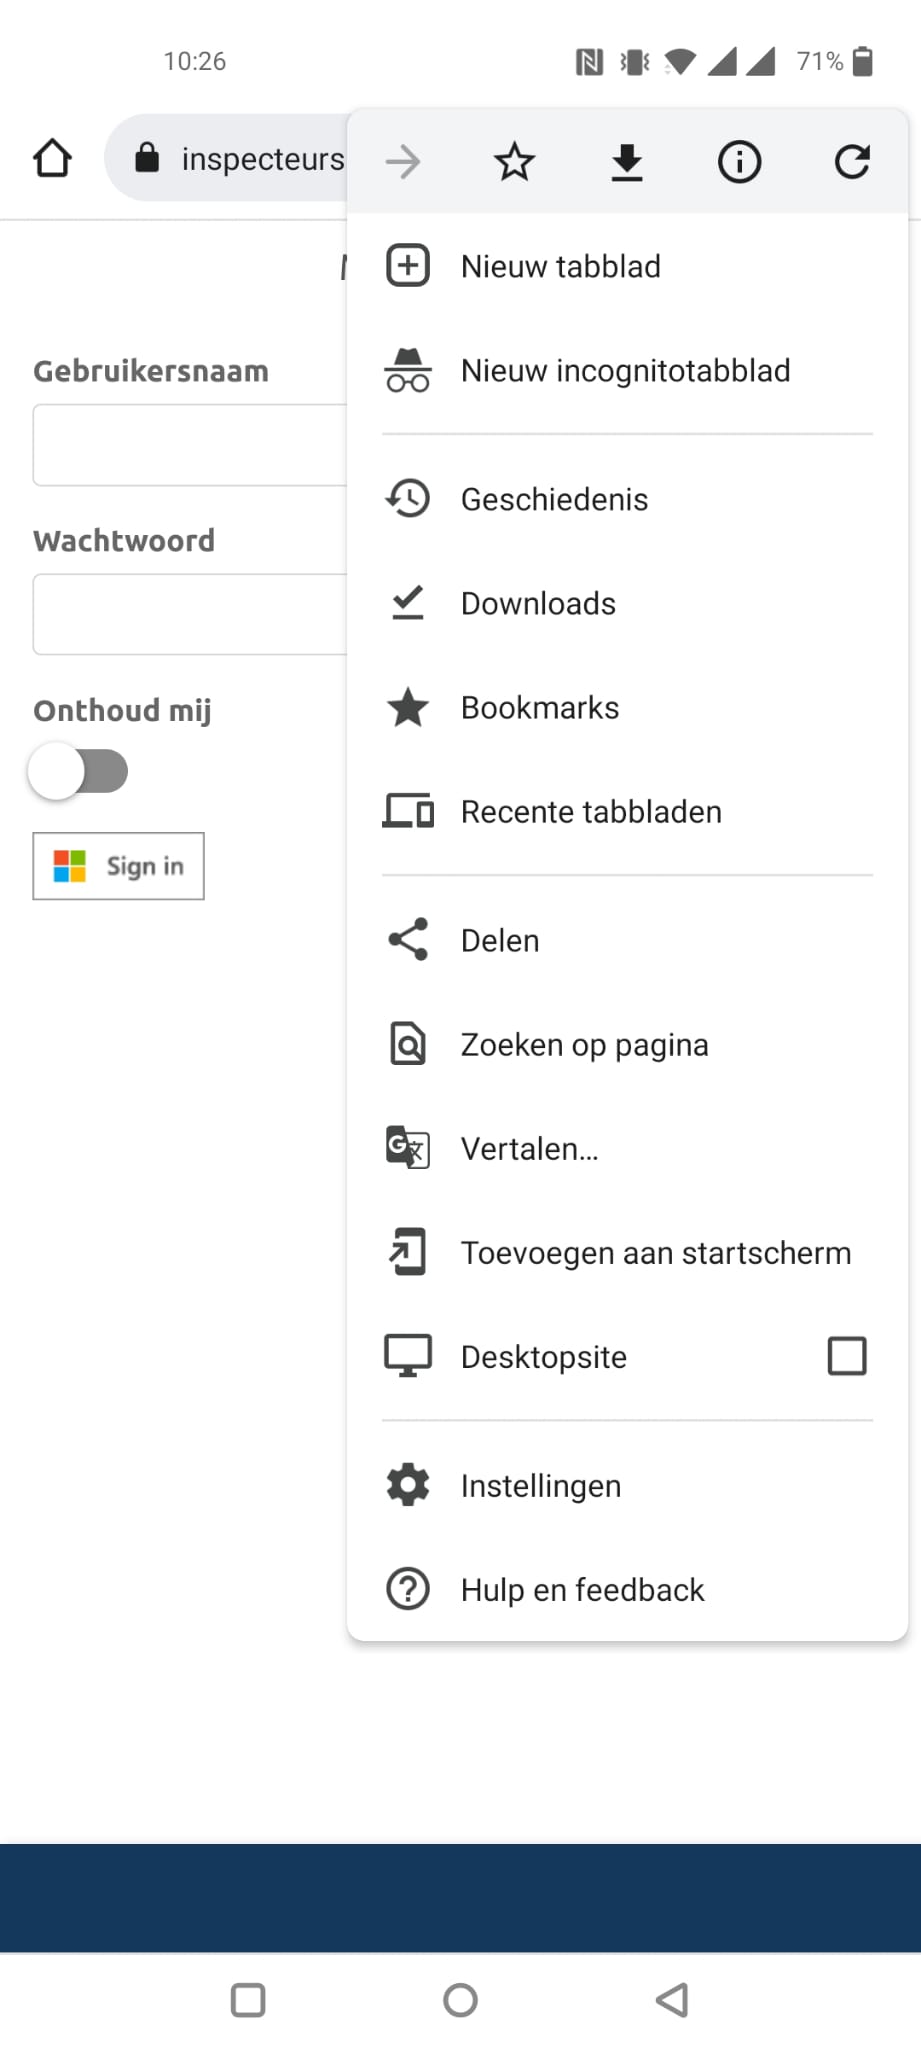Open Nieuw tabblad
The image size is (921, 2048).
(x=627, y=266)
